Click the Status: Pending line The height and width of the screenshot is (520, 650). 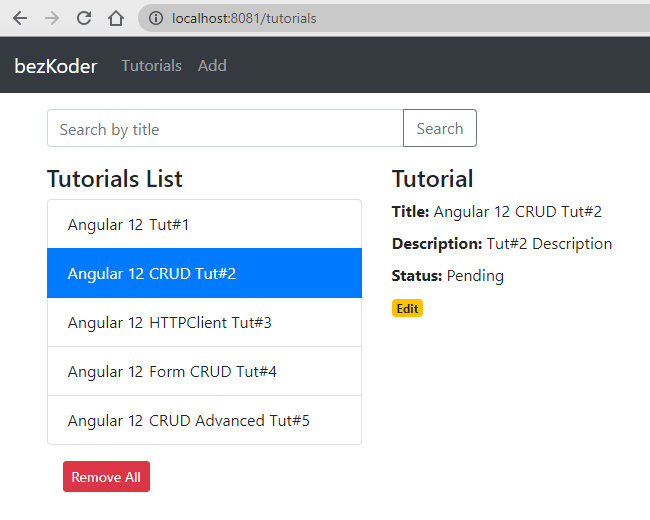(448, 276)
